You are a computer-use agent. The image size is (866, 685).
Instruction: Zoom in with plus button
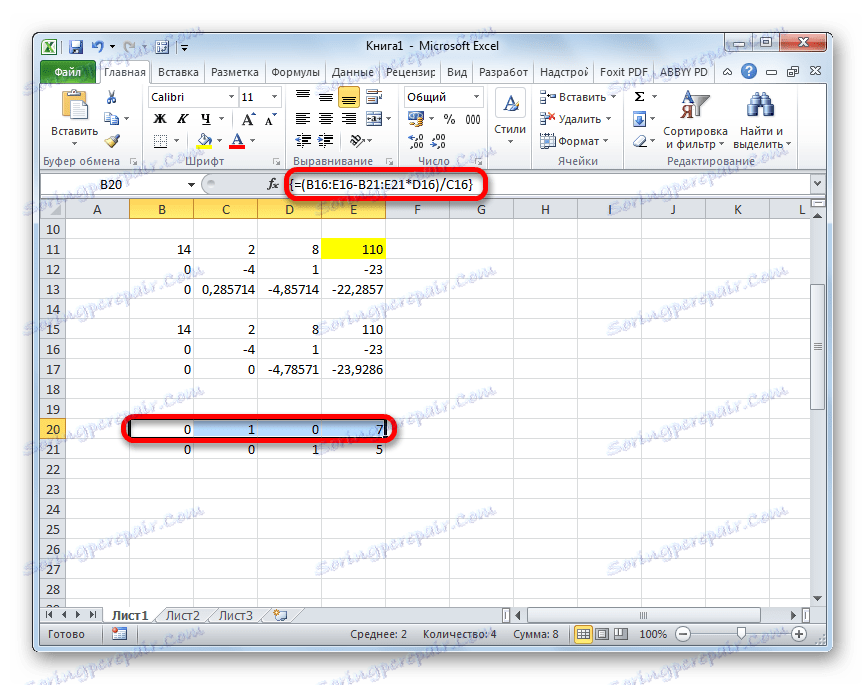799,634
